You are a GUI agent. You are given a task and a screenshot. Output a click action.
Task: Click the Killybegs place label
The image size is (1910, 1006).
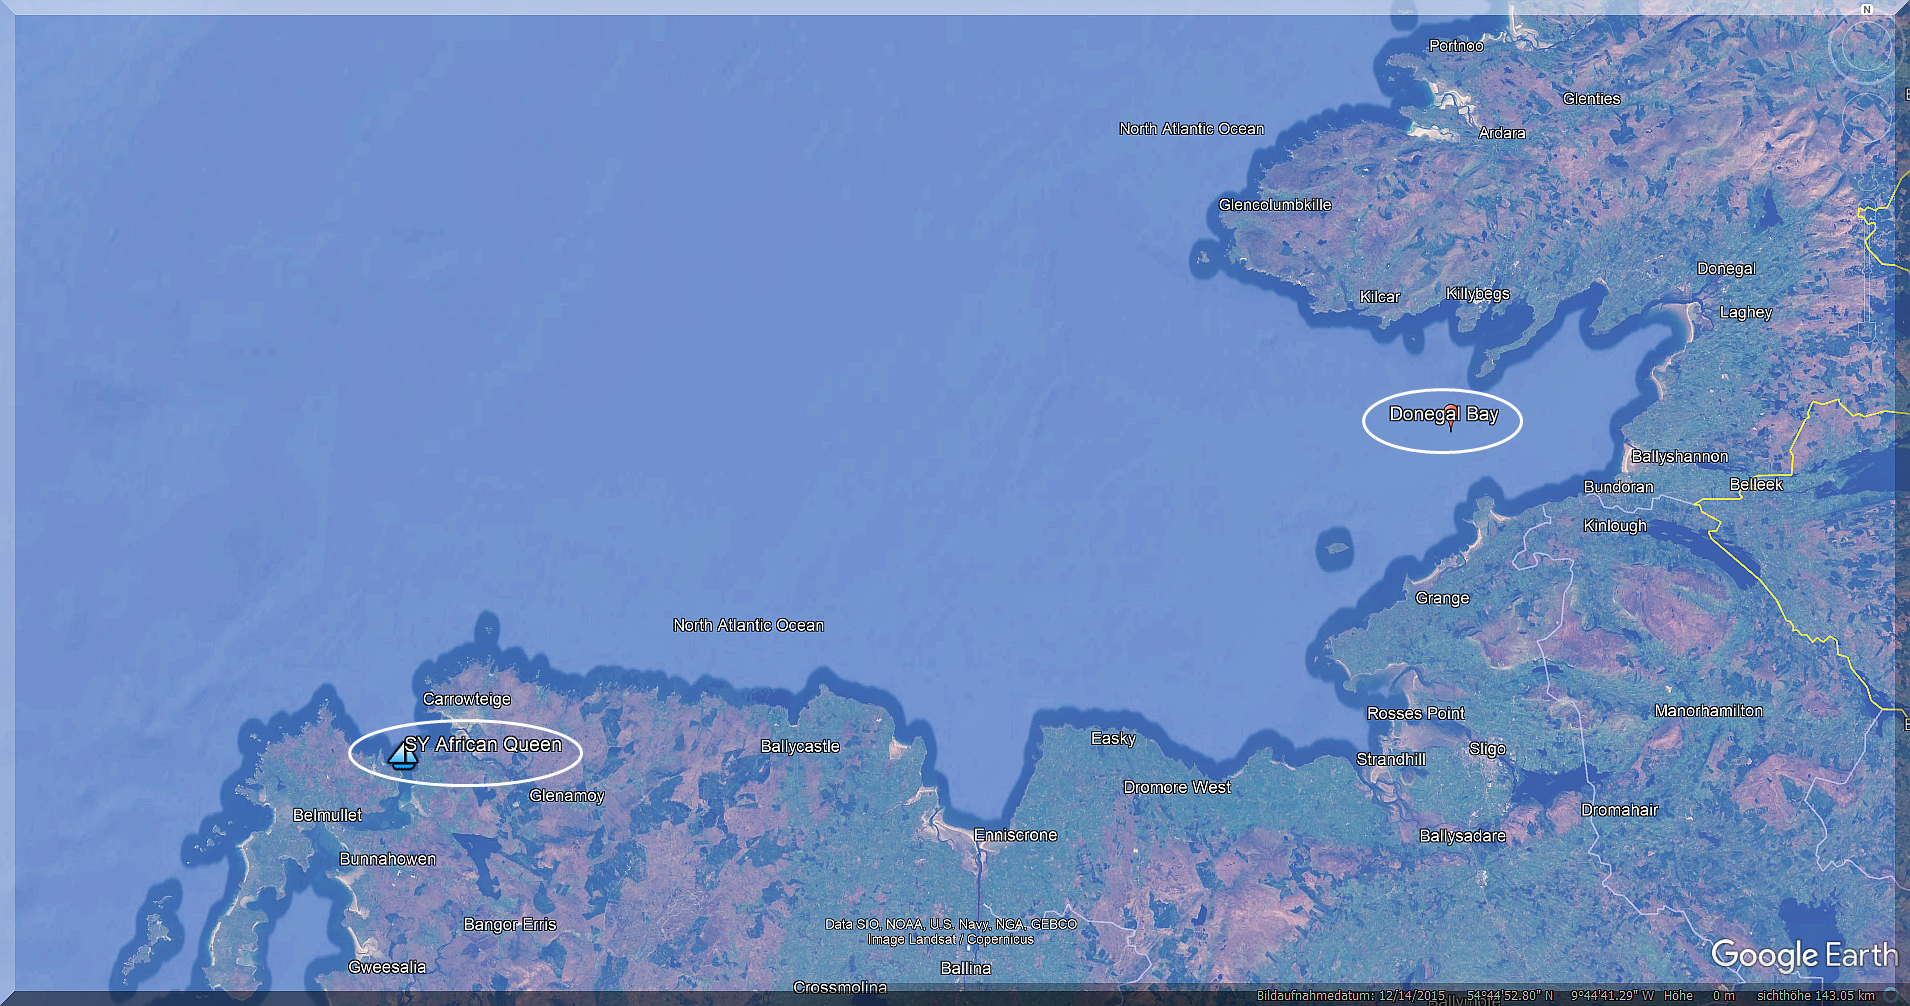pyautogui.click(x=1477, y=293)
